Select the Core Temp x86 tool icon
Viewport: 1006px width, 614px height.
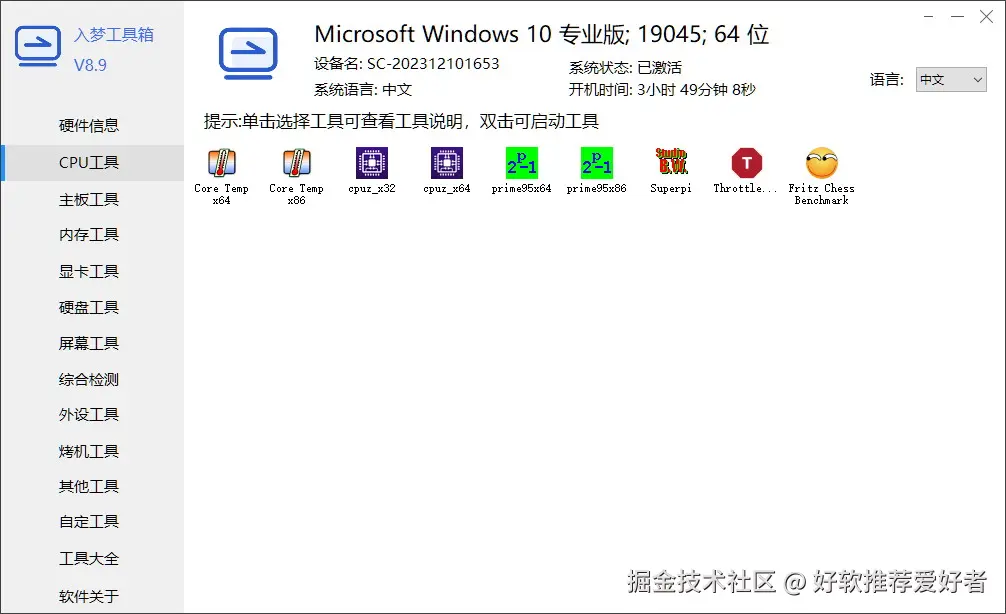pyautogui.click(x=296, y=163)
